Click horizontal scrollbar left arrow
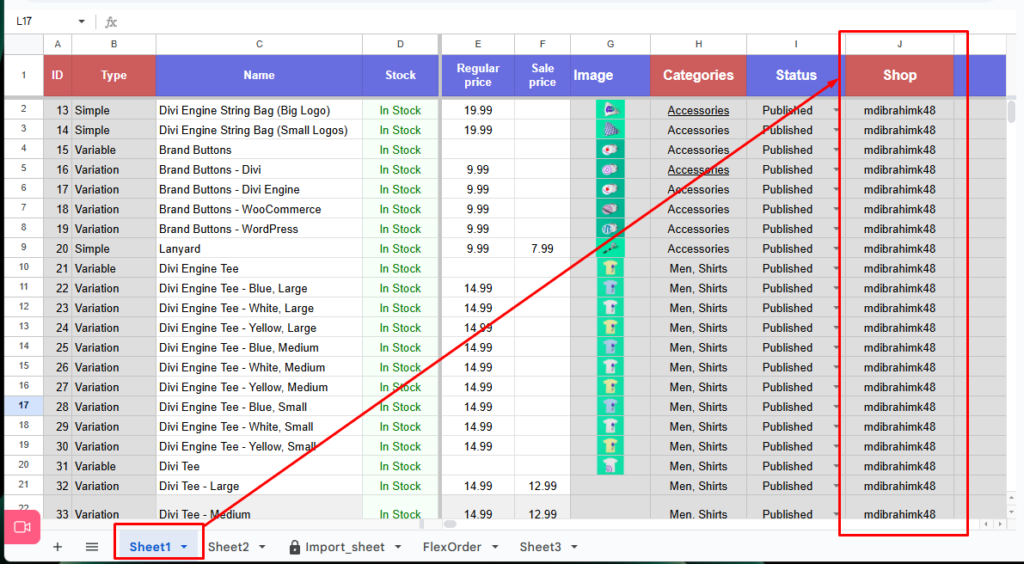The width and height of the screenshot is (1024, 564). [x=987, y=524]
